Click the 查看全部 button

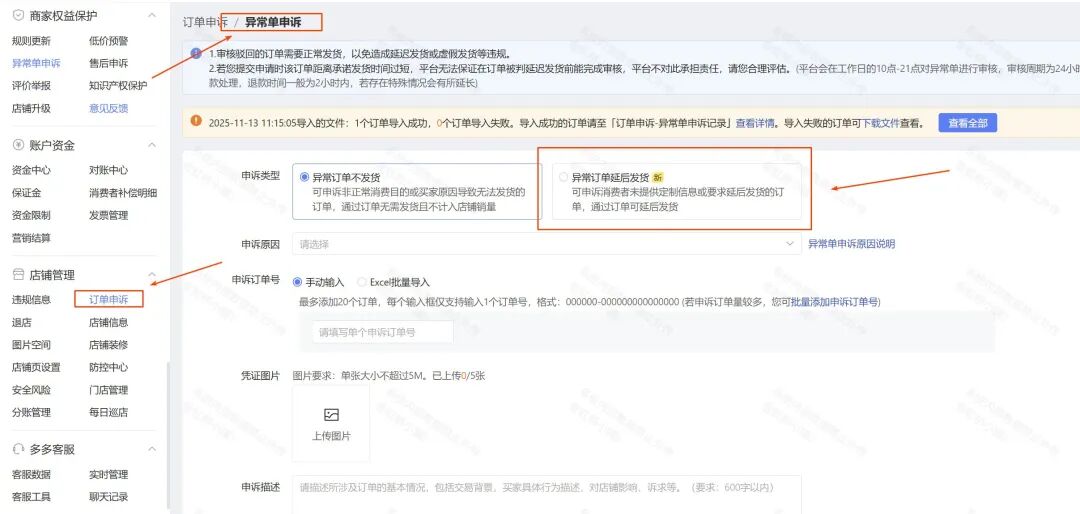966,123
